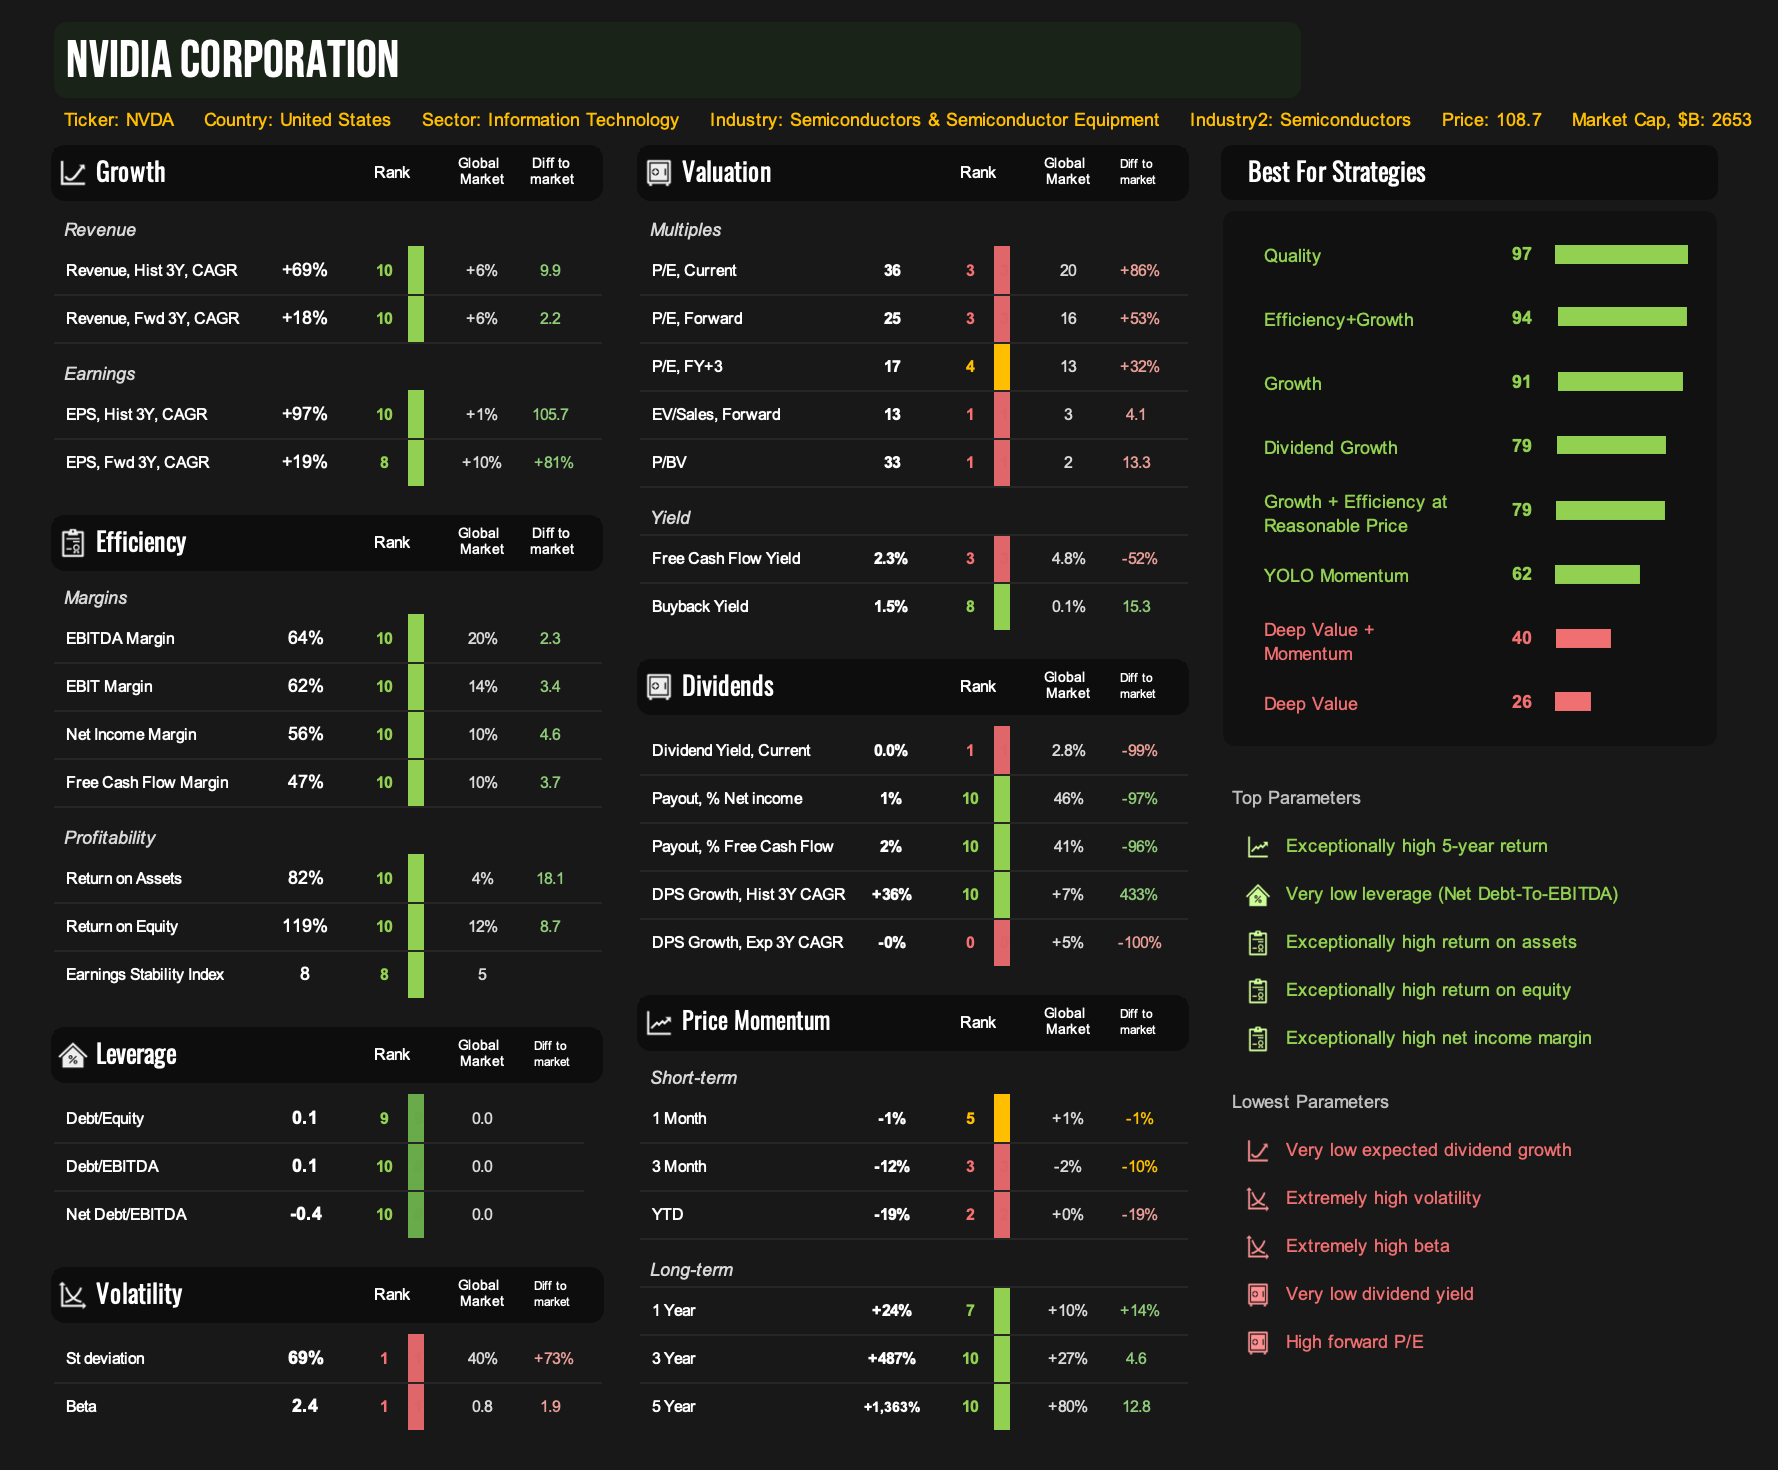Click icon beside Extremely high beta
Screen dimensions: 1778x1470
click(x=1258, y=1247)
